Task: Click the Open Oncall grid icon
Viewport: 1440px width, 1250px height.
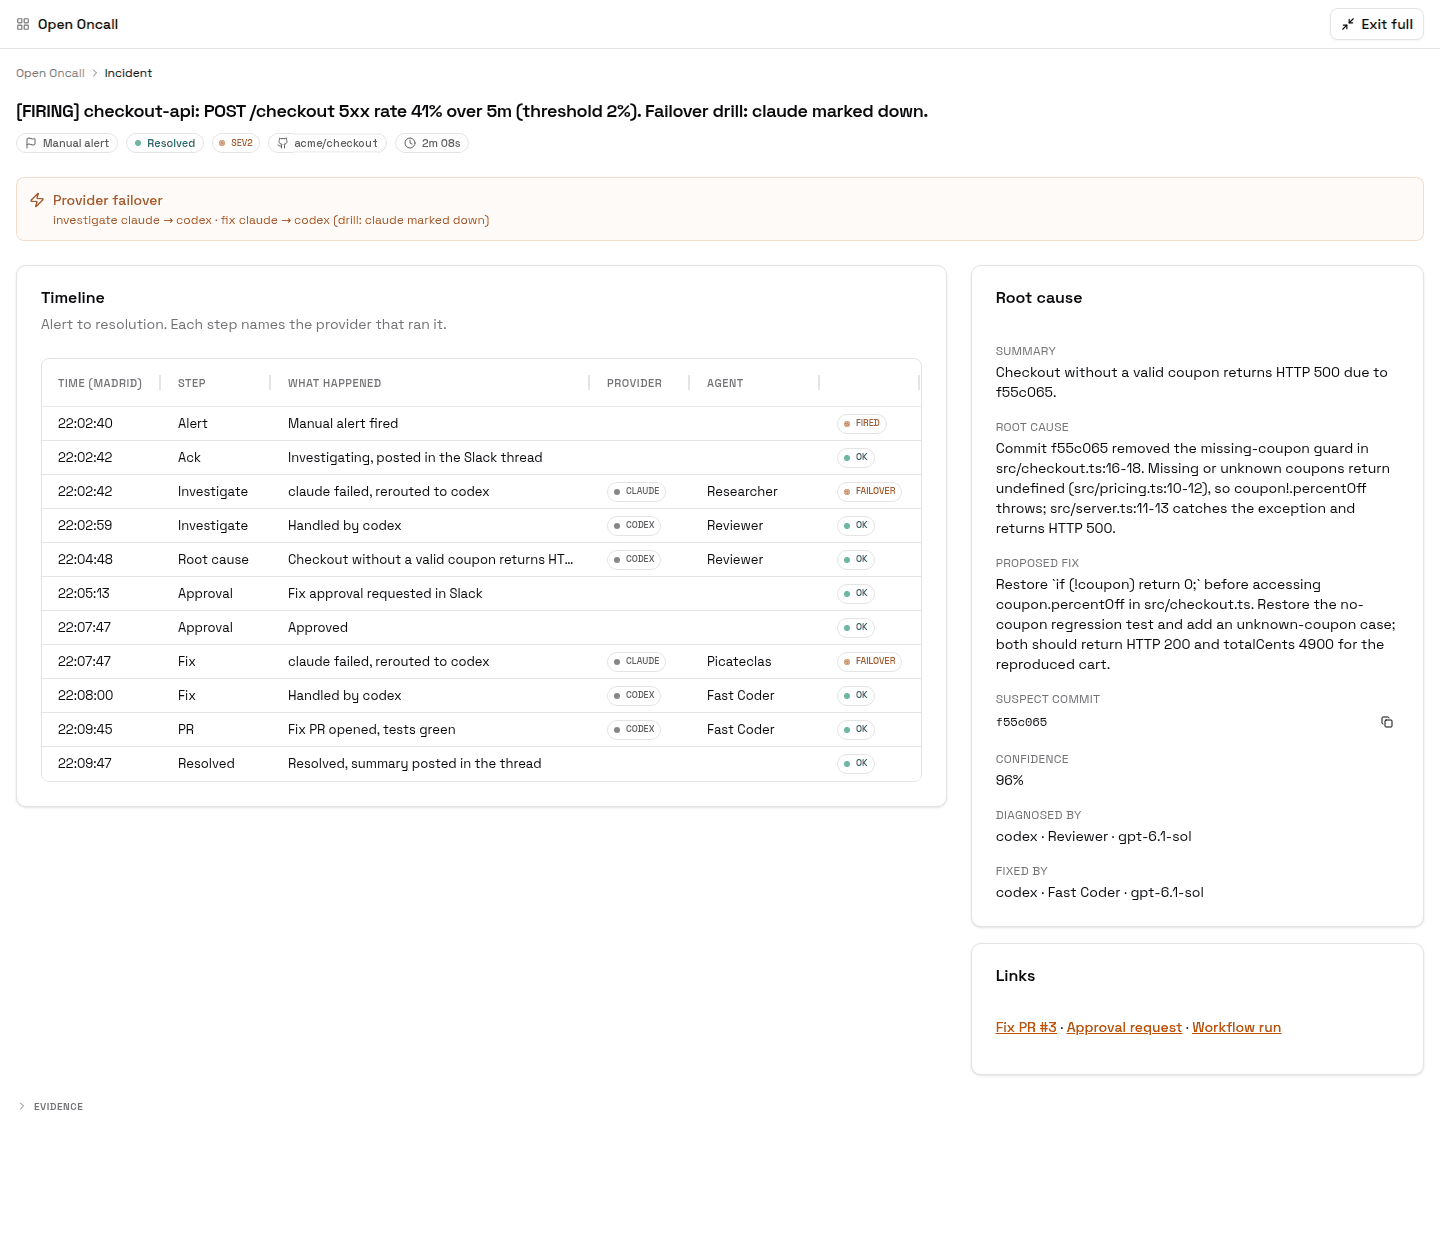Action: (23, 24)
